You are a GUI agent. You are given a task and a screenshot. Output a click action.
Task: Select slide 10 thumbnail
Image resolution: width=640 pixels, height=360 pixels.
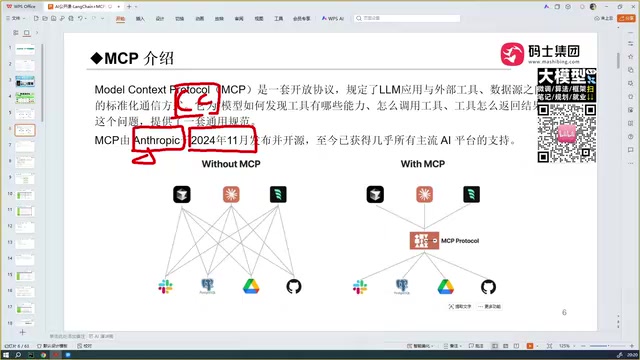click(x=25, y=195)
